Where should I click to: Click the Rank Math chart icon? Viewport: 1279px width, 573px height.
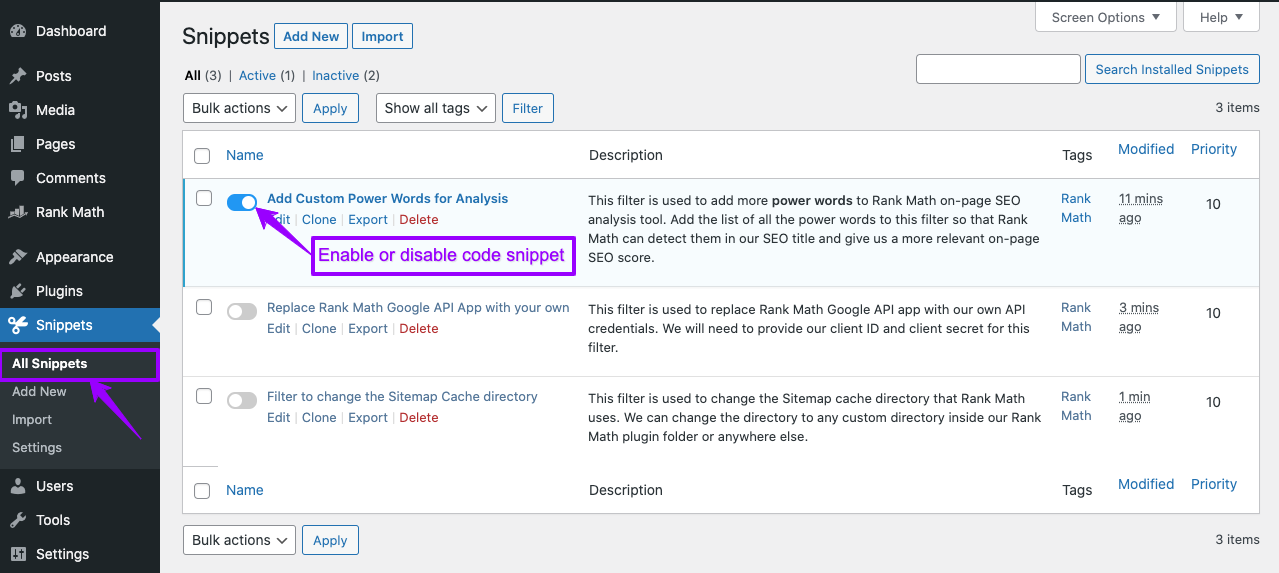point(17,212)
